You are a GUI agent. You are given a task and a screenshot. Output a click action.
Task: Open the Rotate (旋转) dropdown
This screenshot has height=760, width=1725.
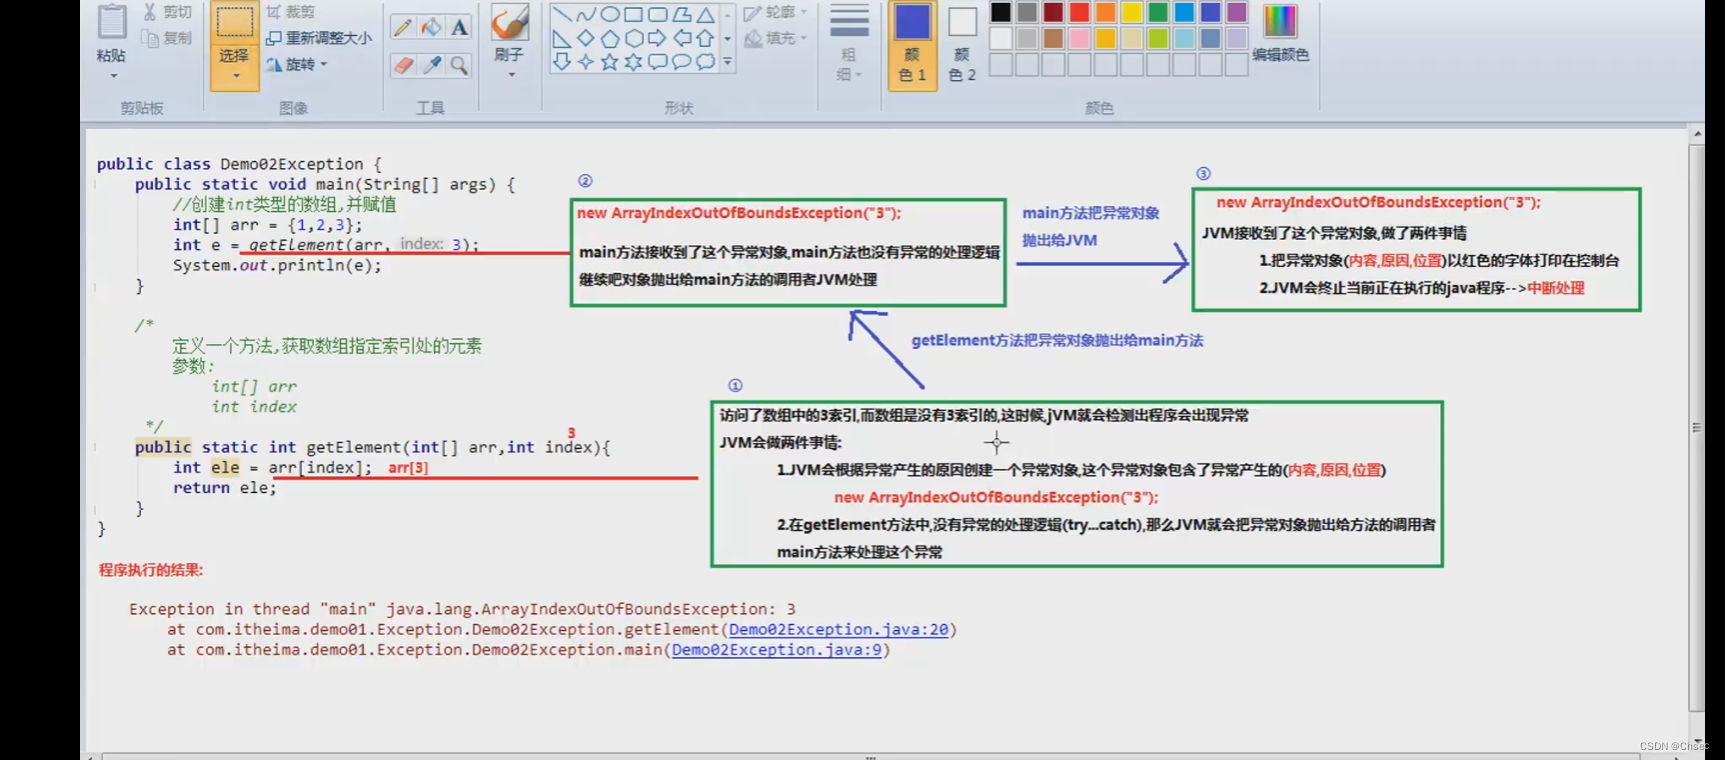(297, 64)
